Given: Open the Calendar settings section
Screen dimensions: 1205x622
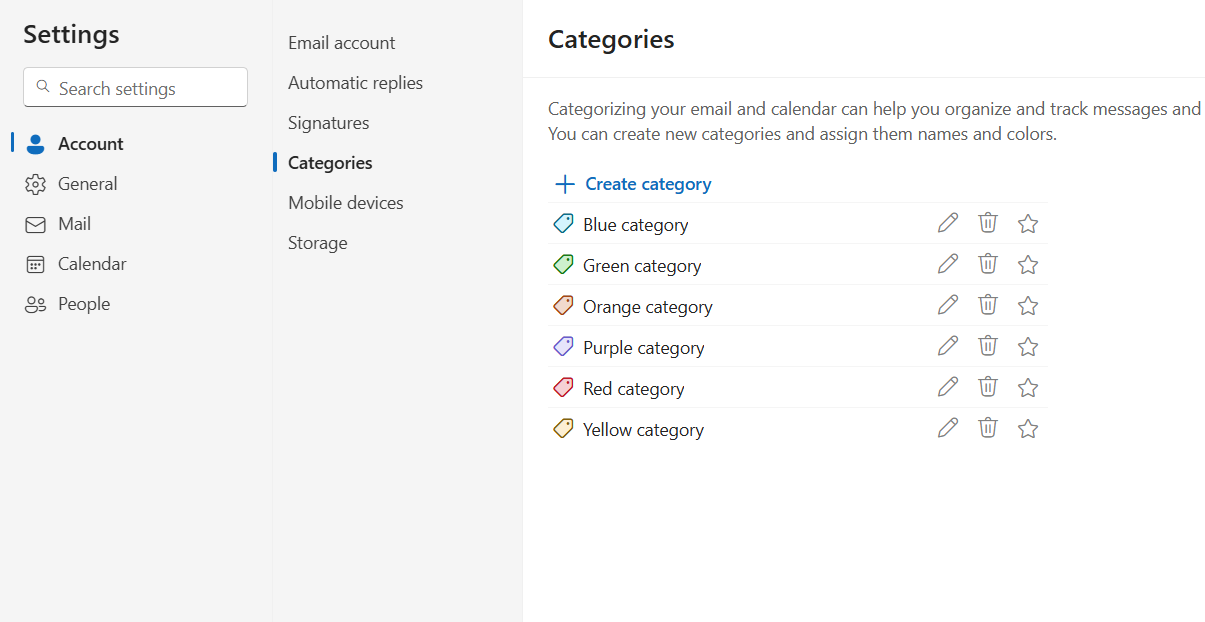Looking at the screenshot, I should pos(92,264).
